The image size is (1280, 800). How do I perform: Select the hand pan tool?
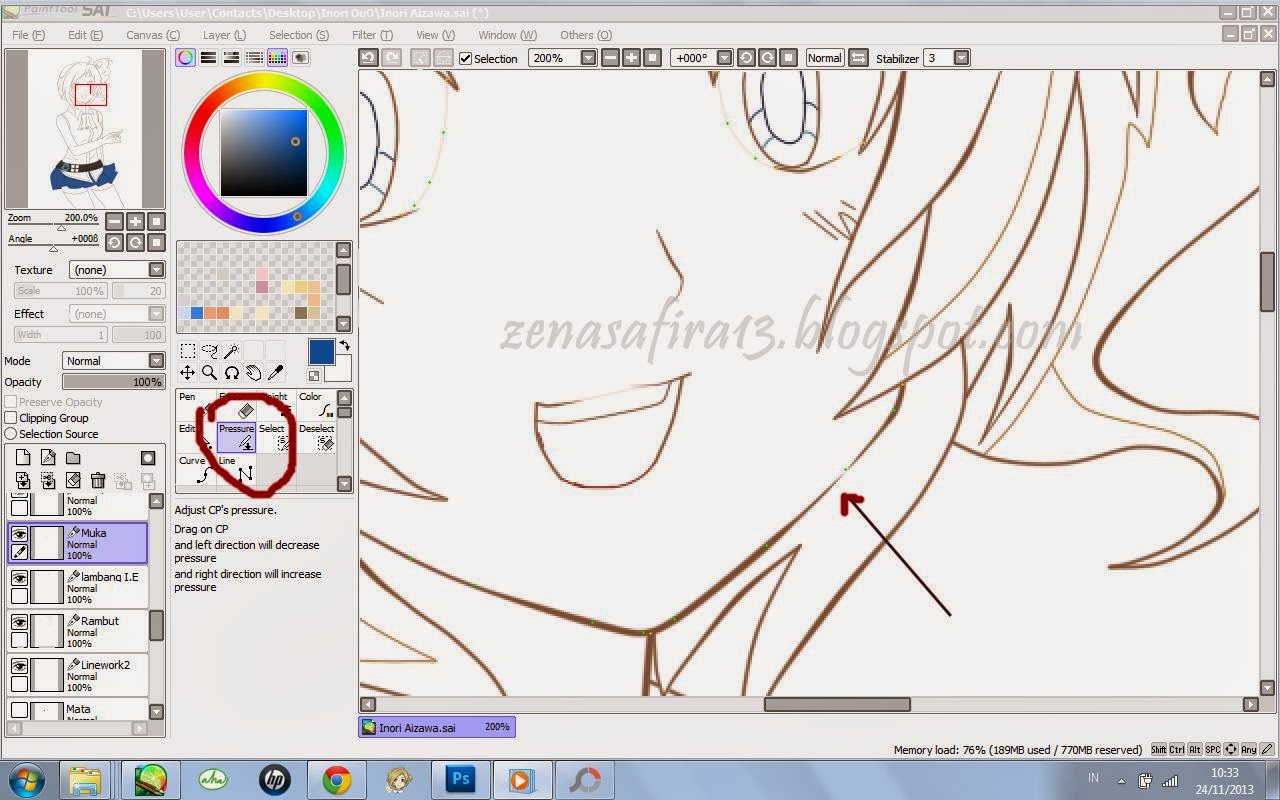(x=253, y=373)
